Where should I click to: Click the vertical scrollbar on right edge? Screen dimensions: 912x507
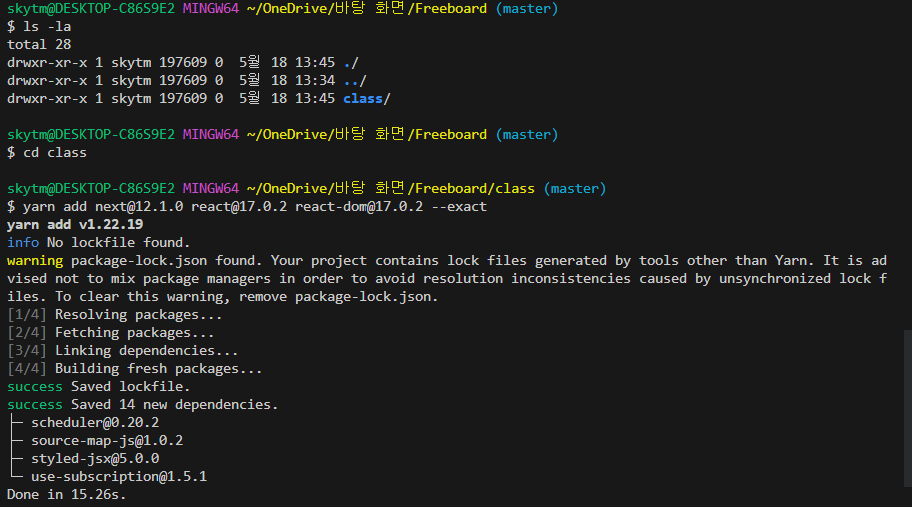tap(908, 408)
